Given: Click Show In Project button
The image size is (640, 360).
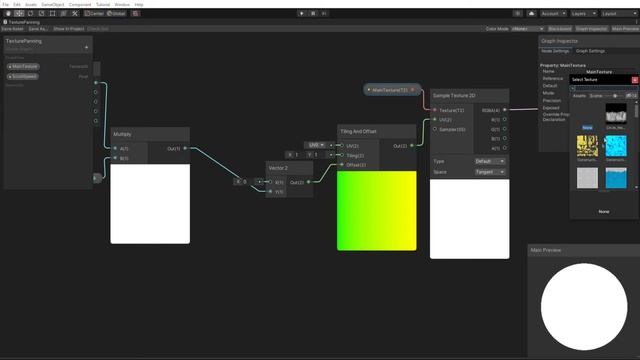Looking at the screenshot, I should tap(69, 29).
